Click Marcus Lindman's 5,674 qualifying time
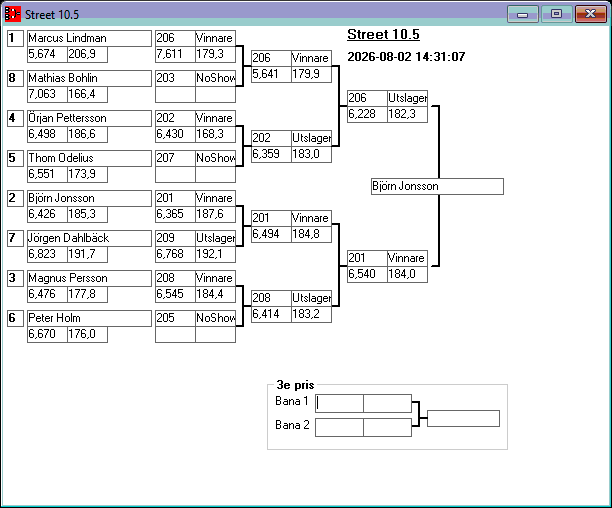Viewport: 612px width, 508px height. [x=47, y=54]
